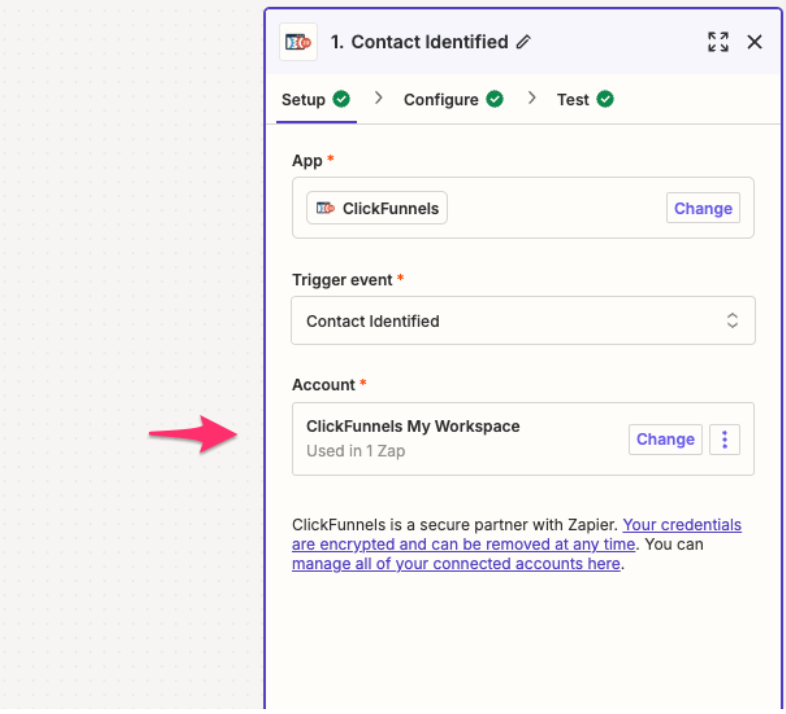Open the three-dot account options menu
The width and height of the screenshot is (786, 714).
click(725, 439)
